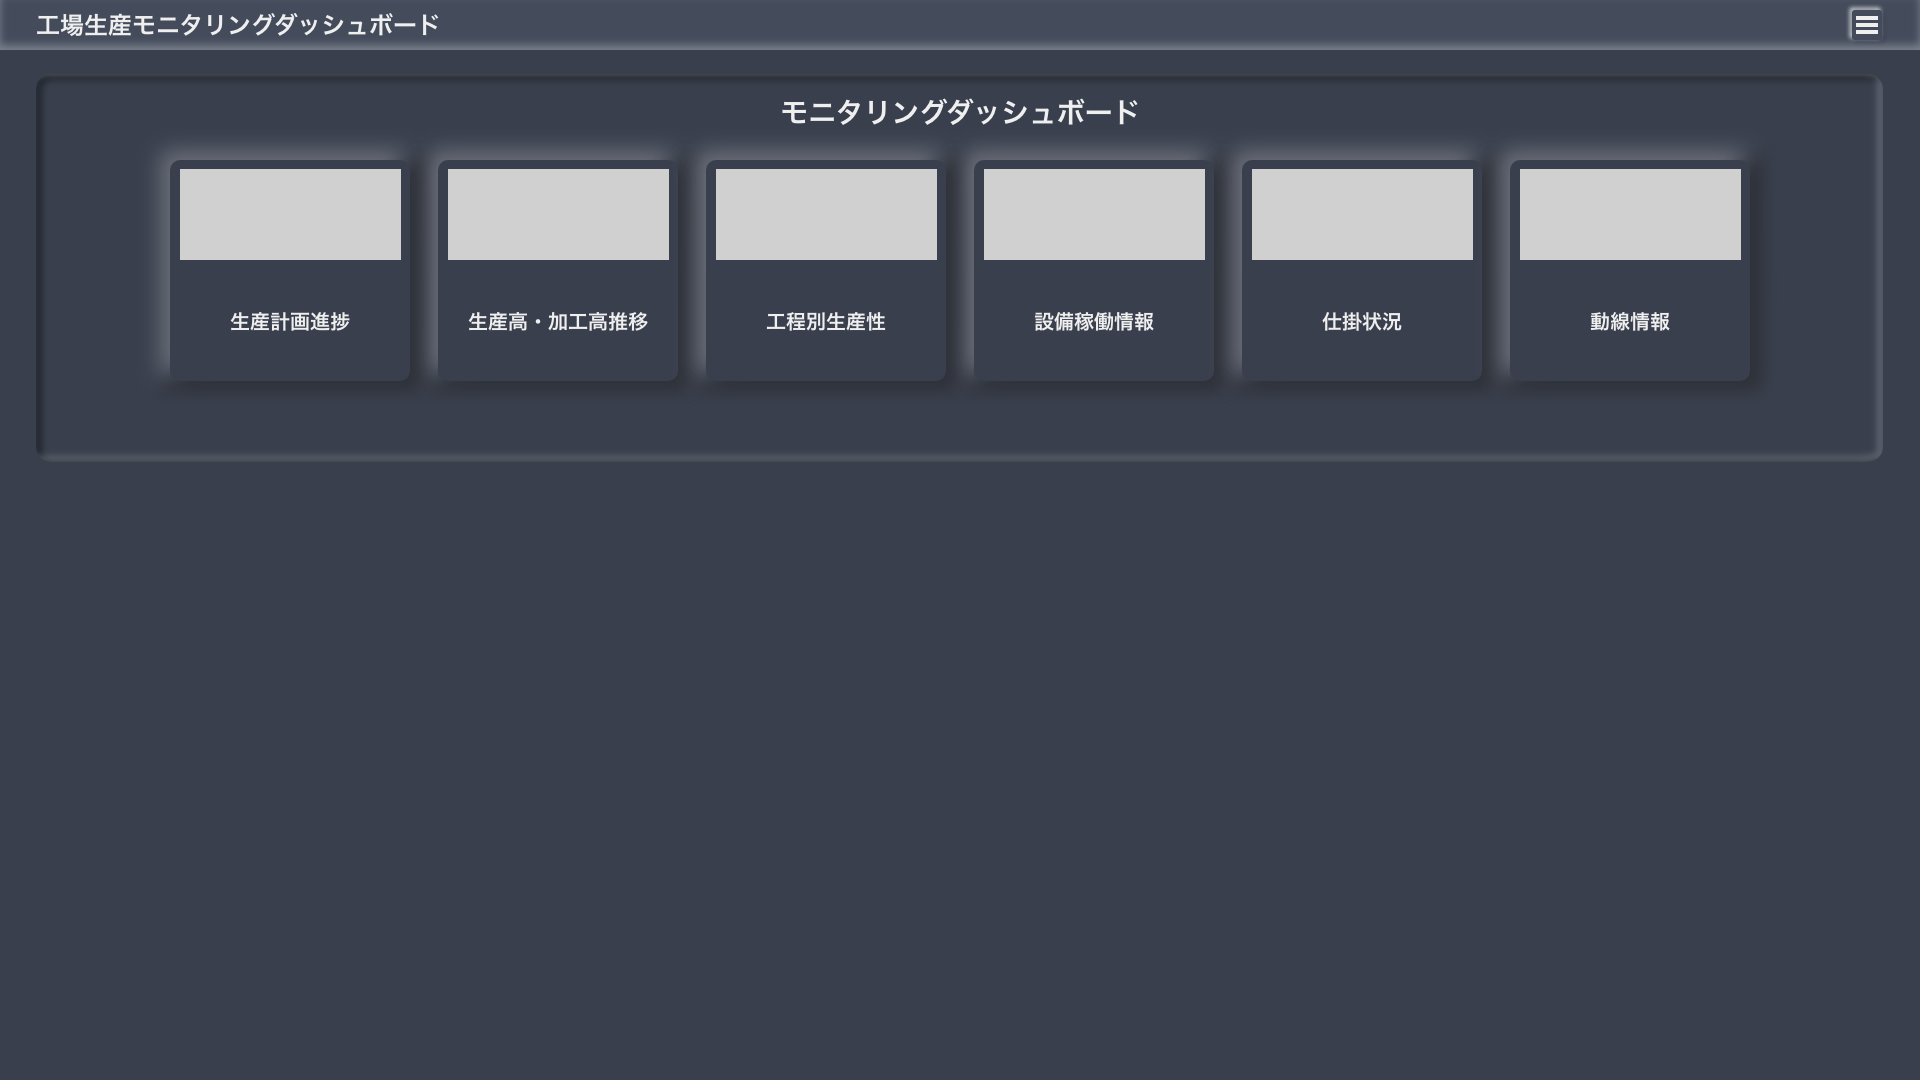Click the 生産計画進捗 card thumbnail image
Viewport: 1920px width, 1080px height.
tap(289, 213)
